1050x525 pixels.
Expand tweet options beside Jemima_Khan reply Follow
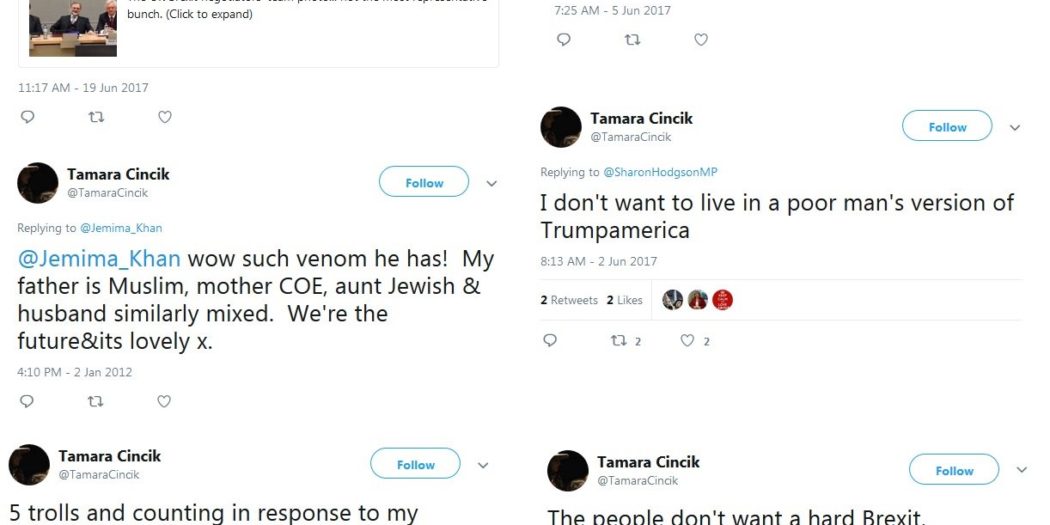492,184
